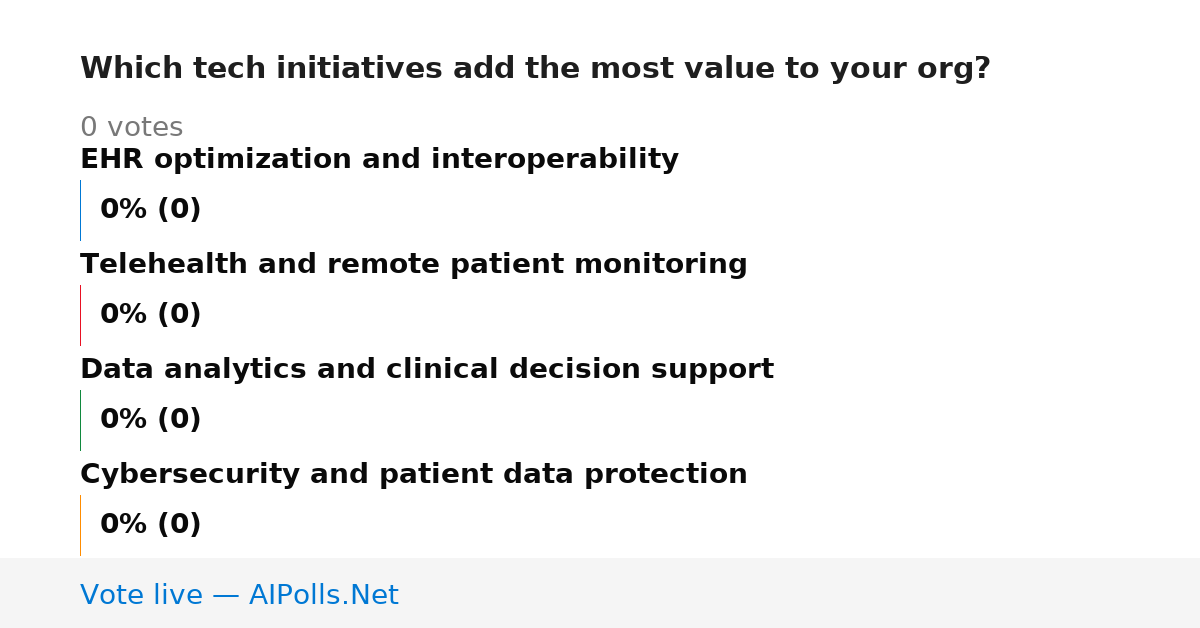This screenshot has width=1200, height=628.
Task: Select Data analytics and clinical decision support
Action: (427, 370)
